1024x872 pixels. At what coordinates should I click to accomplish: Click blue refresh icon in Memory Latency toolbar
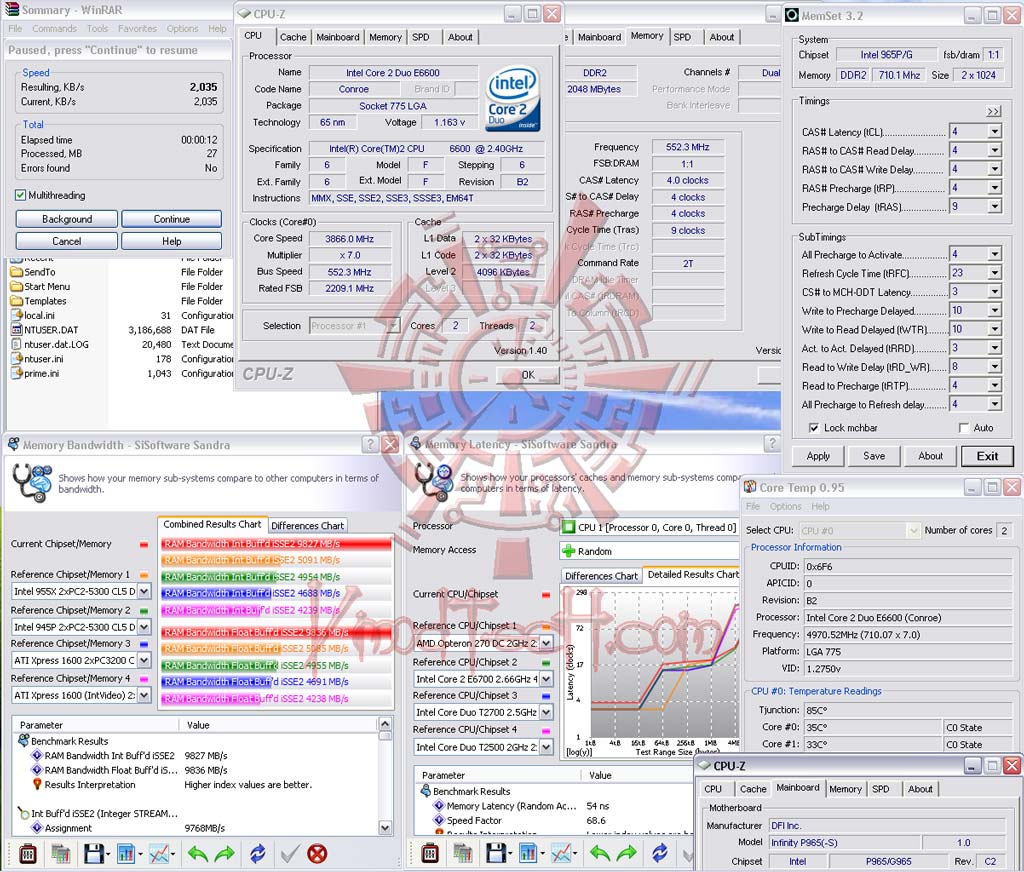coord(660,853)
